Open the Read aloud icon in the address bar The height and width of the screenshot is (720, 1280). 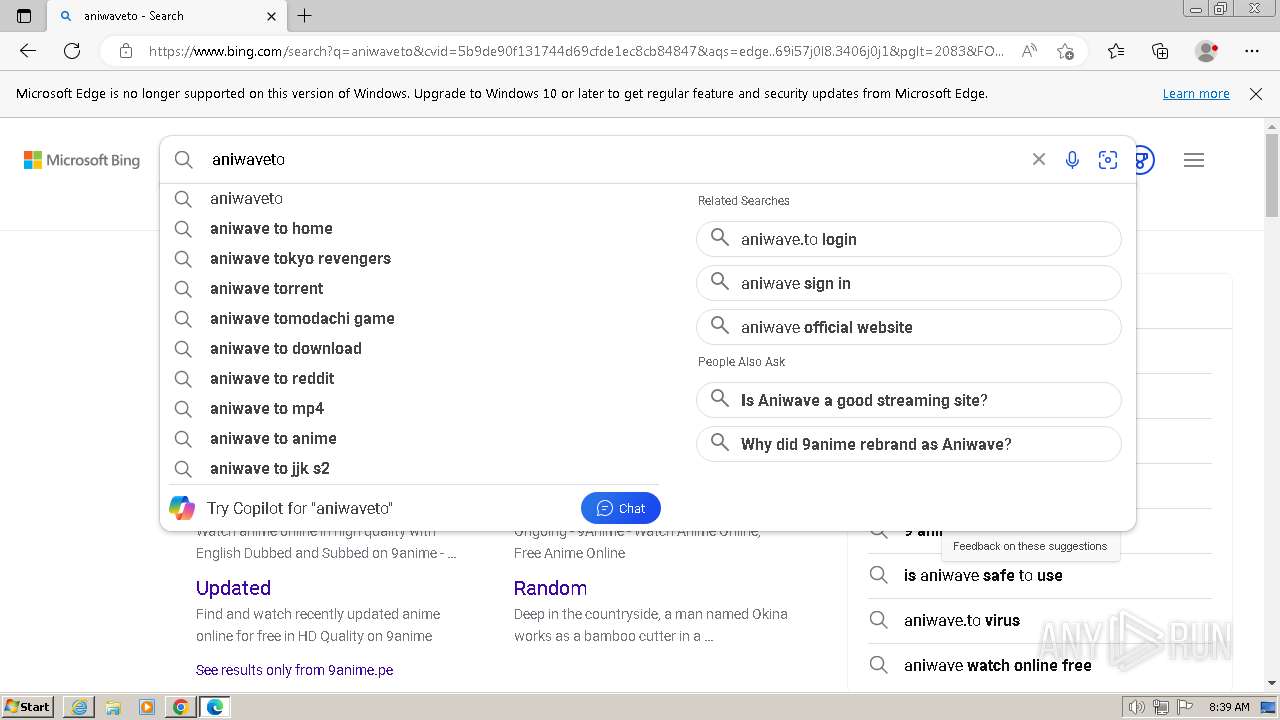[x=1028, y=51]
